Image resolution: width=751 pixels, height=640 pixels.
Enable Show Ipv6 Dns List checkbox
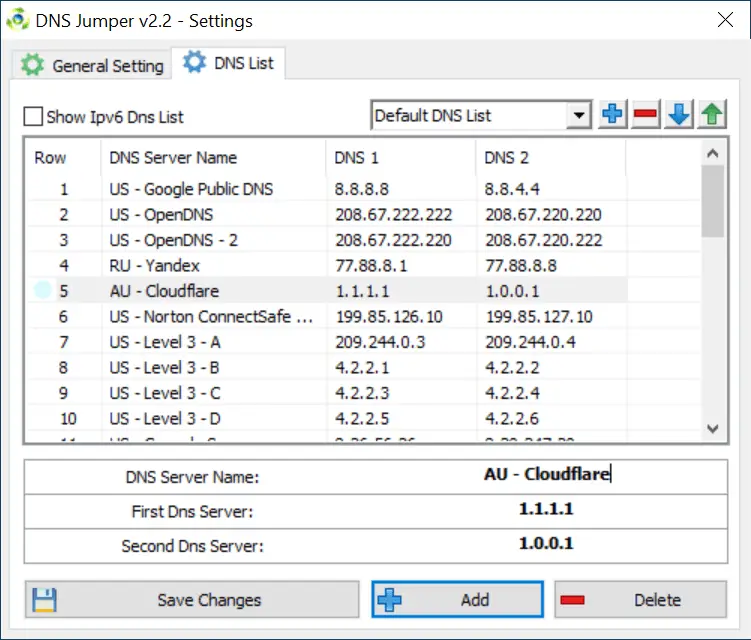tap(33, 116)
